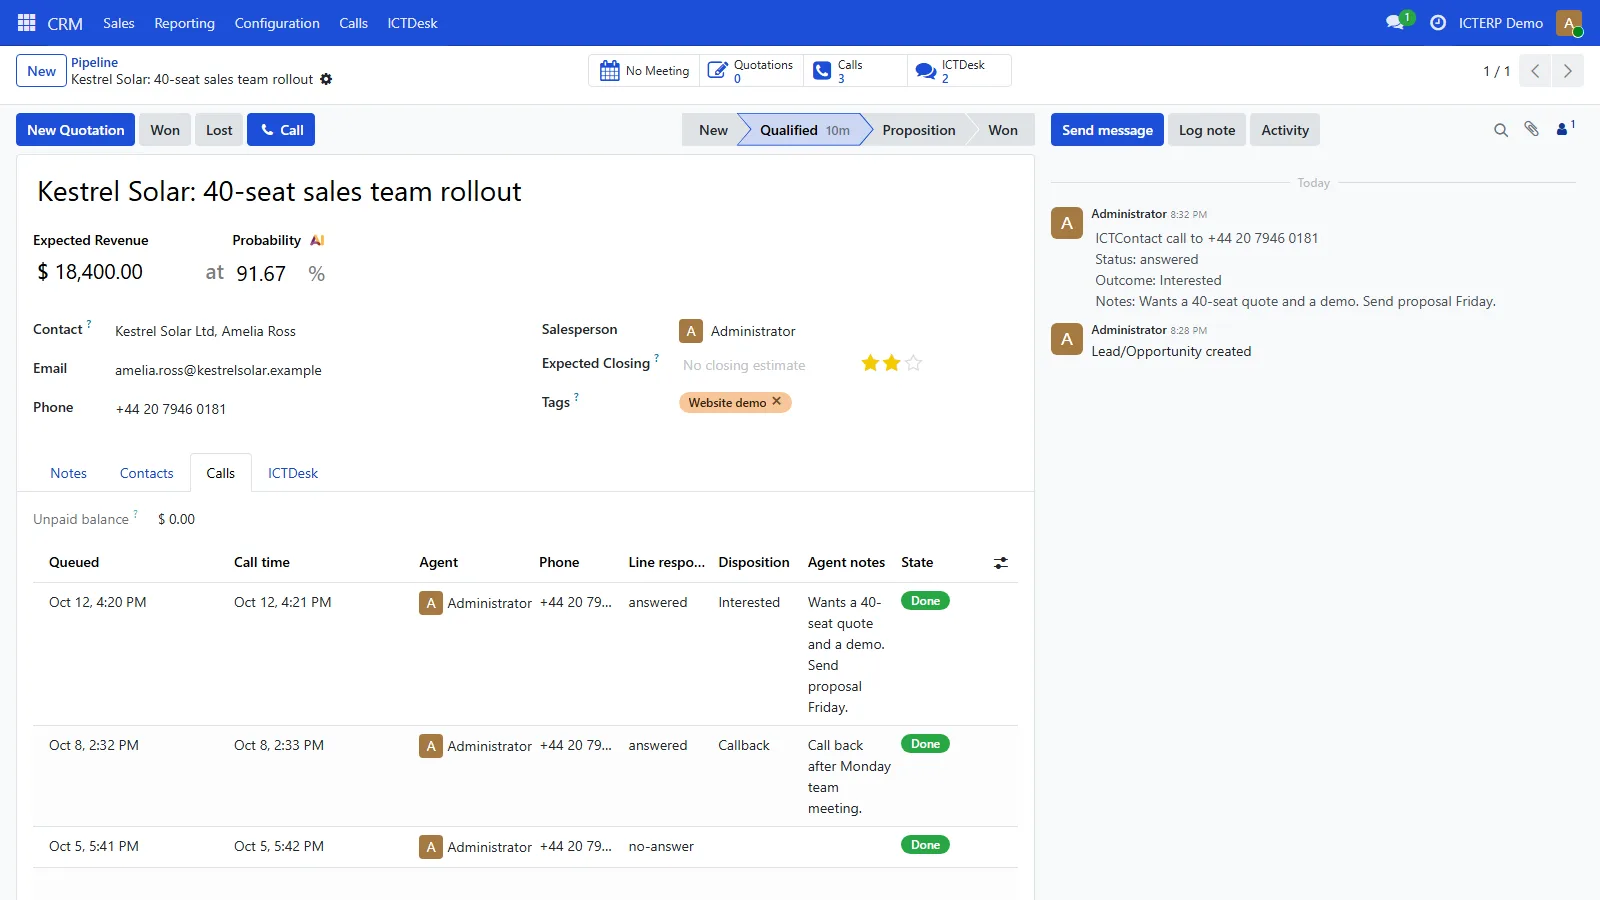Move stage to Proposition
The height and width of the screenshot is (900, 1600).
pyautogui.click(x=918, y=130)
